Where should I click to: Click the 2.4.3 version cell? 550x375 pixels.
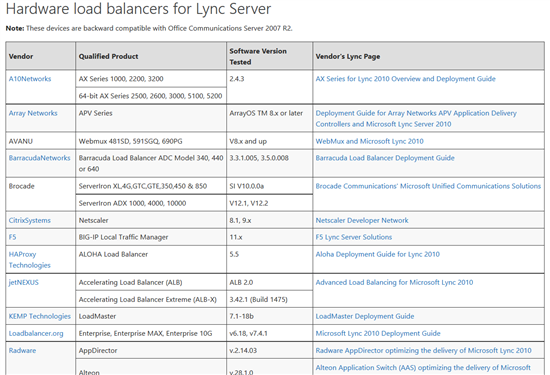(x=269, y=87)
